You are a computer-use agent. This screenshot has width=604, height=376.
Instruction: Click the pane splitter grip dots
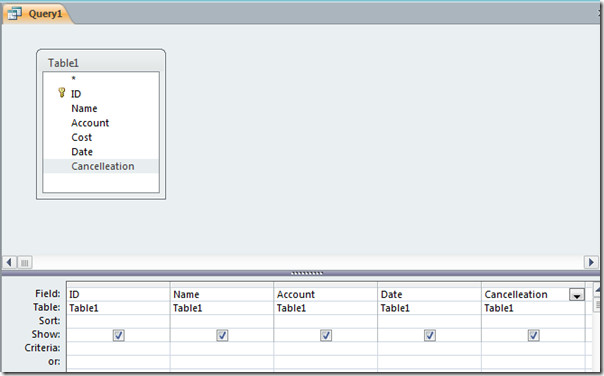(x=307, y=273)
